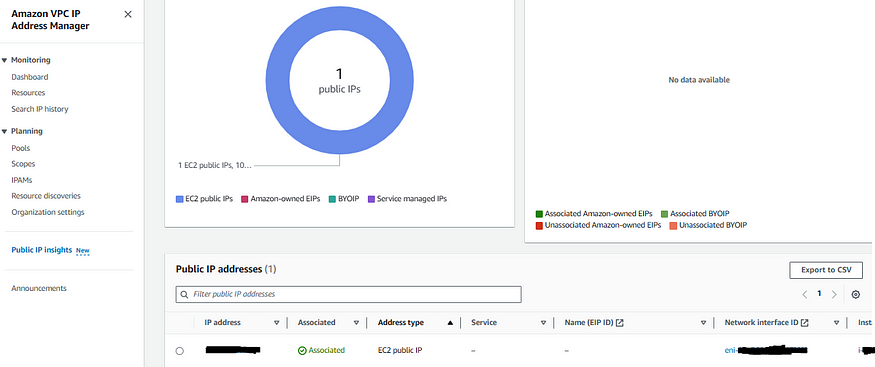The height and width of the screenshot is (367, 875).
Task: Open Network interface ID sort arrow
Action: (836, 323)
